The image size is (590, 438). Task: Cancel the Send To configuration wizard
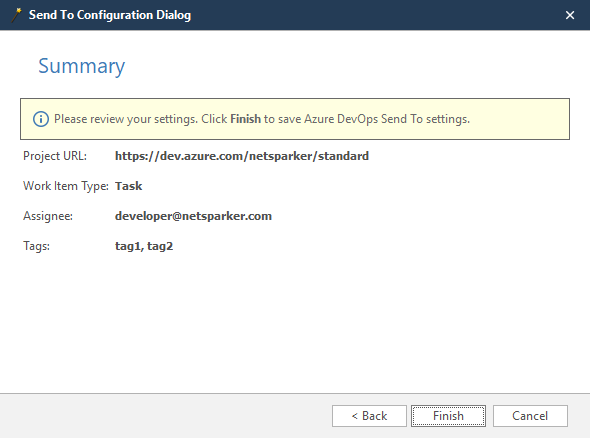tap(530, 416)
